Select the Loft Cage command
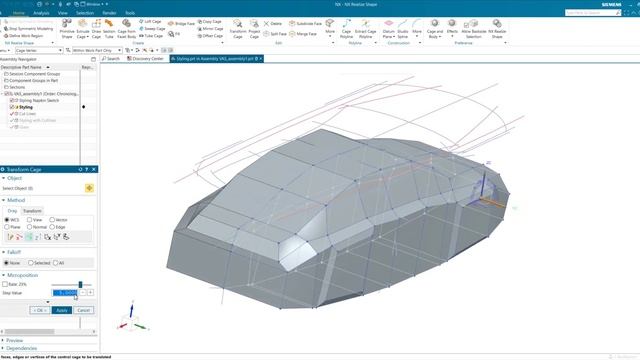640x360 pixels. (x=150, y=21)
